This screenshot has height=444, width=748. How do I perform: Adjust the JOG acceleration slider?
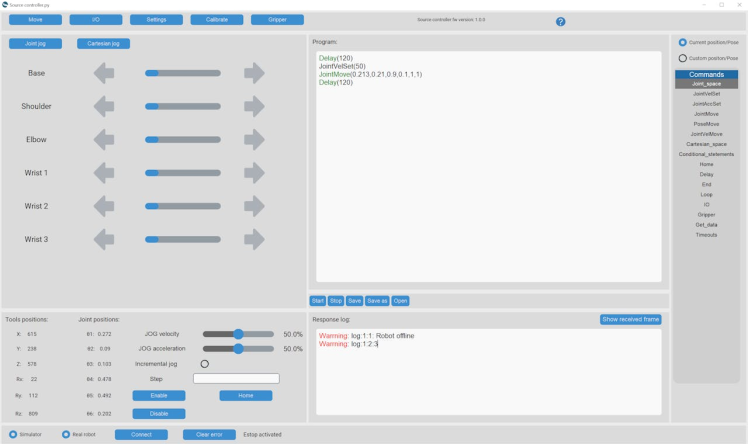[238, 349]
